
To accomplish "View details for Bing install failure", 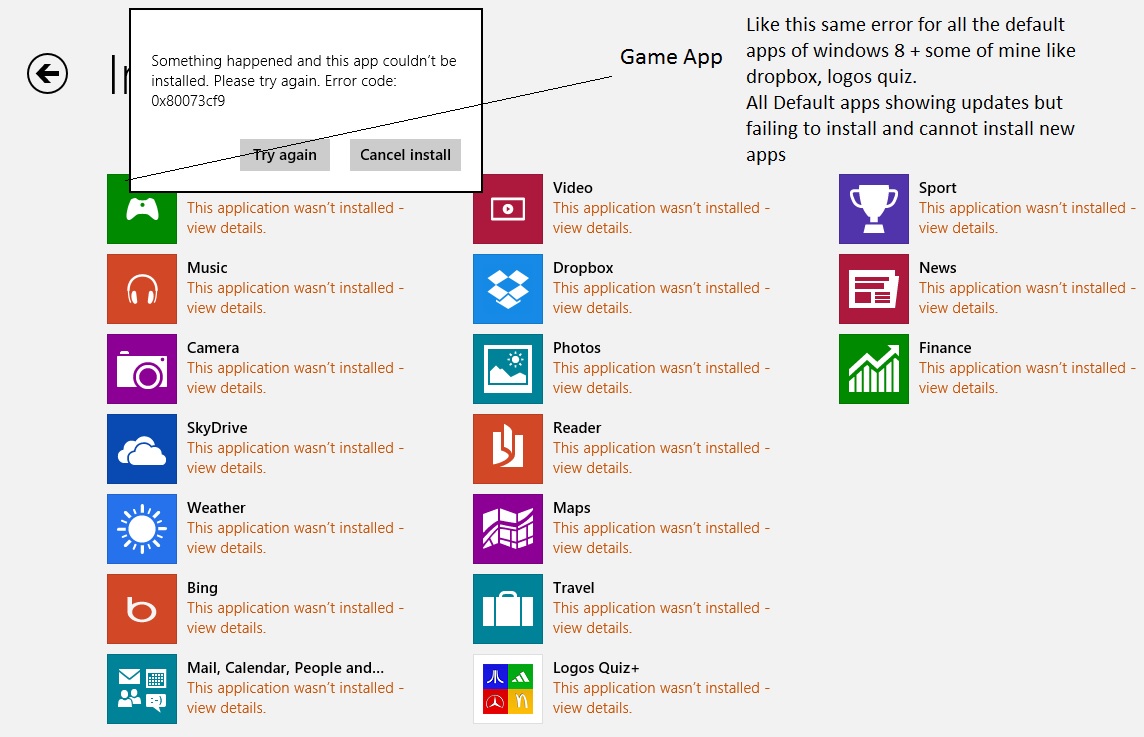I will [295, 617].
